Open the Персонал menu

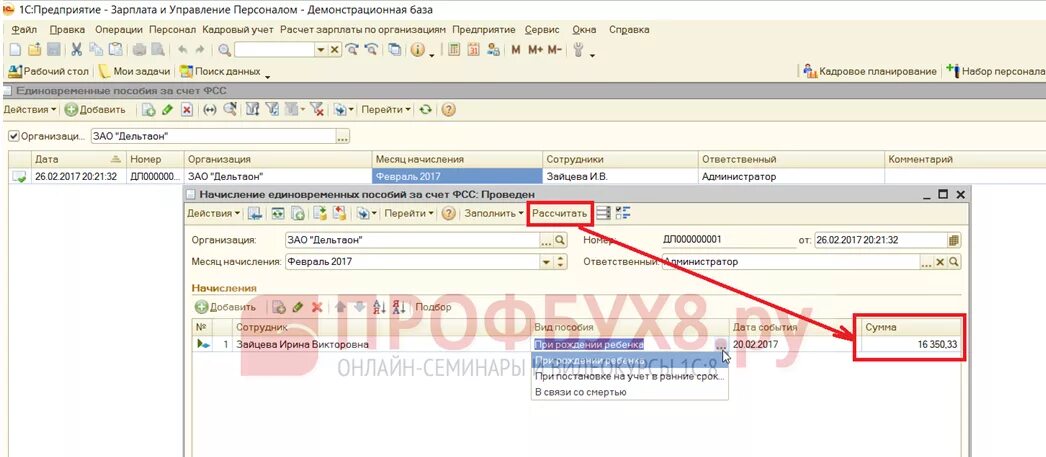coord(172,30)
